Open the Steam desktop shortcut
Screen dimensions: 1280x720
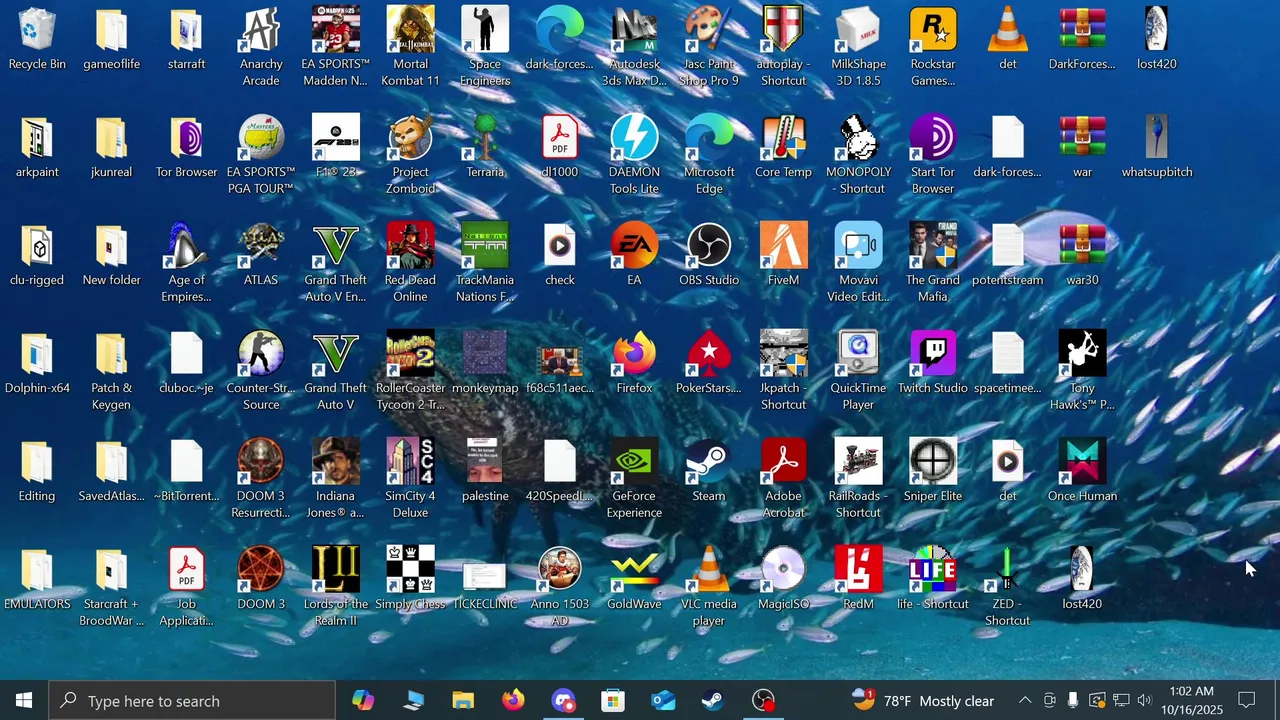click(x=709, y=472)
